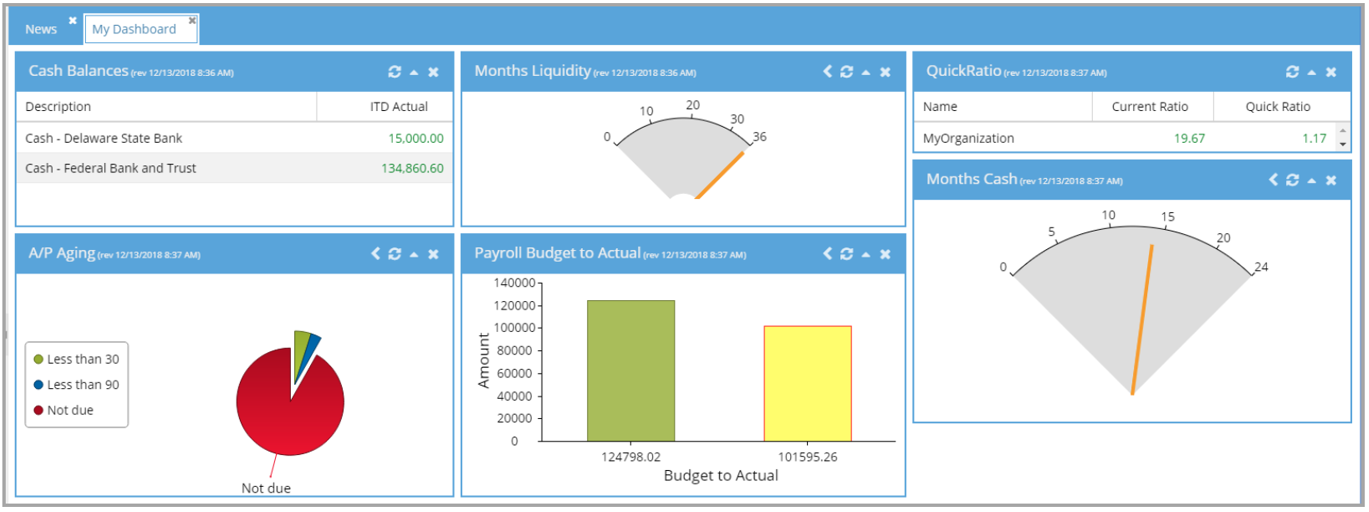Viewport: 1369px width, 512px height.
Task: Close the QuickRatio widget
Action: (1331, 72)
